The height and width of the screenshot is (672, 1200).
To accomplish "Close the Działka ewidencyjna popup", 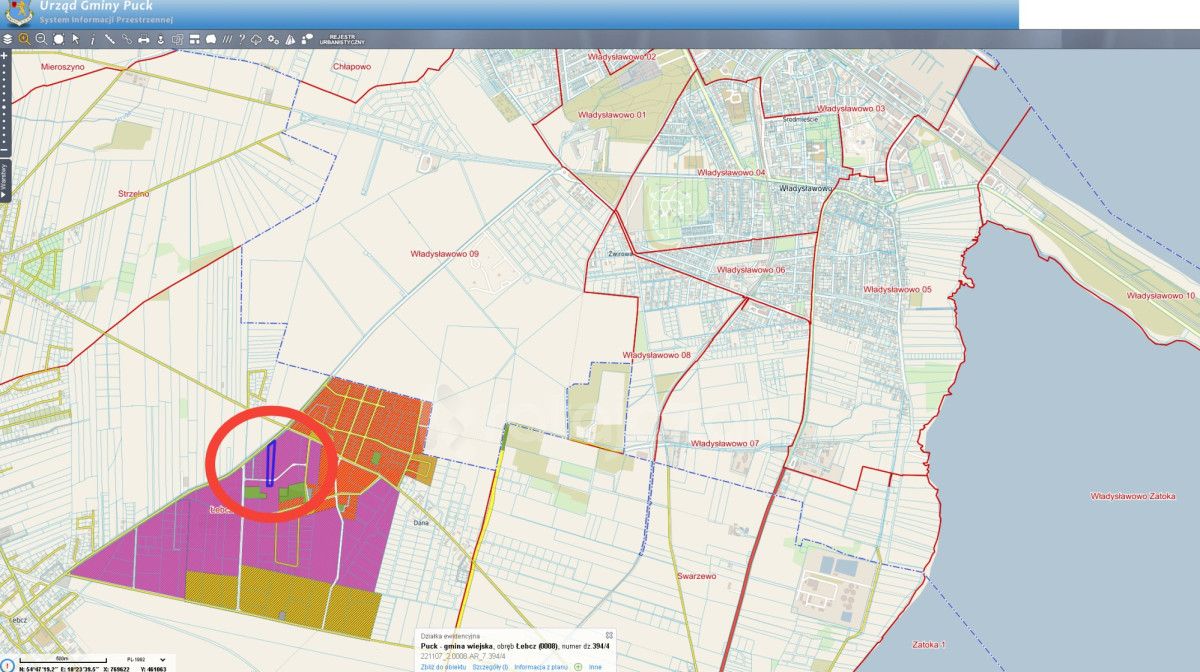I will pos(609,635).
